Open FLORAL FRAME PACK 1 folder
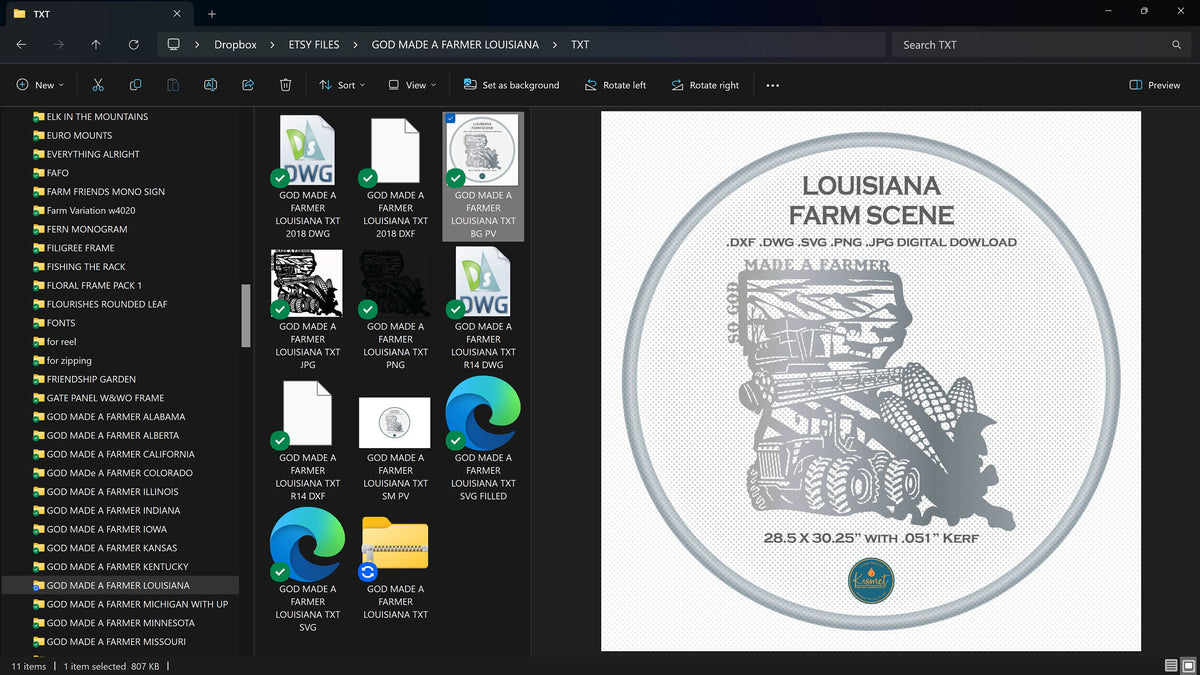 pos(94,285)
